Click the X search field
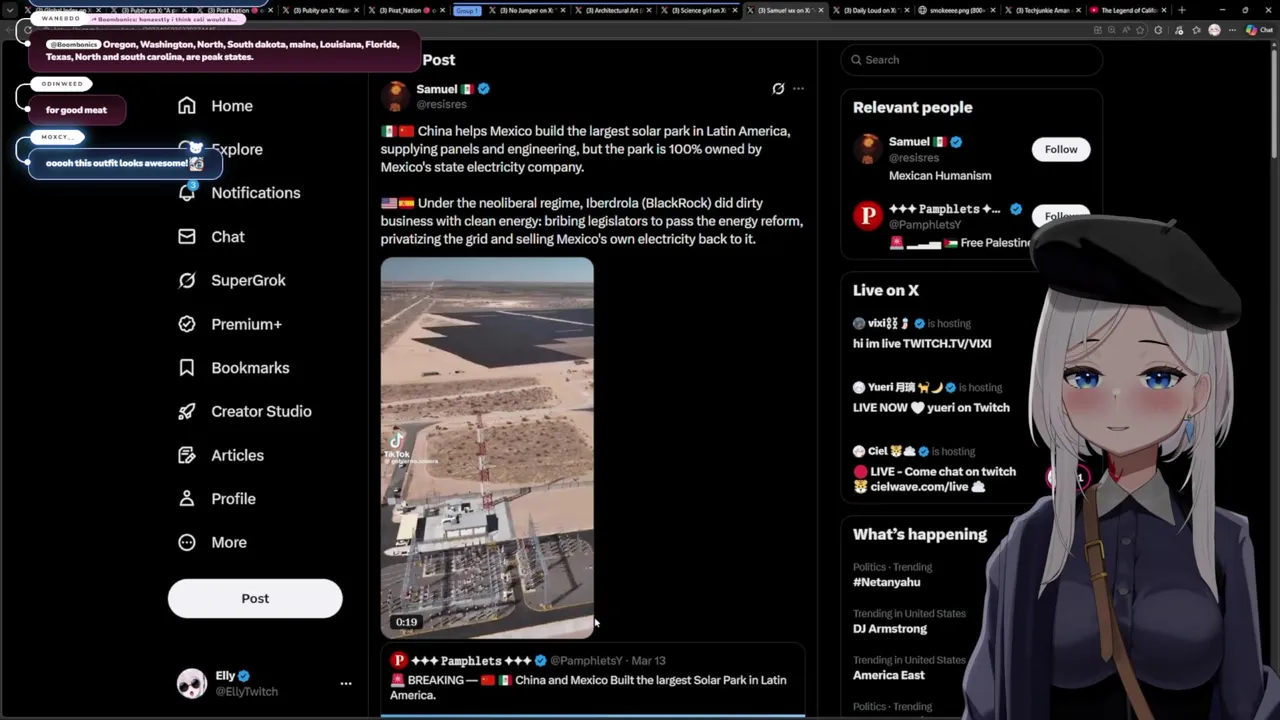This screenshot has height=720, width=1280. click(971, 60)
